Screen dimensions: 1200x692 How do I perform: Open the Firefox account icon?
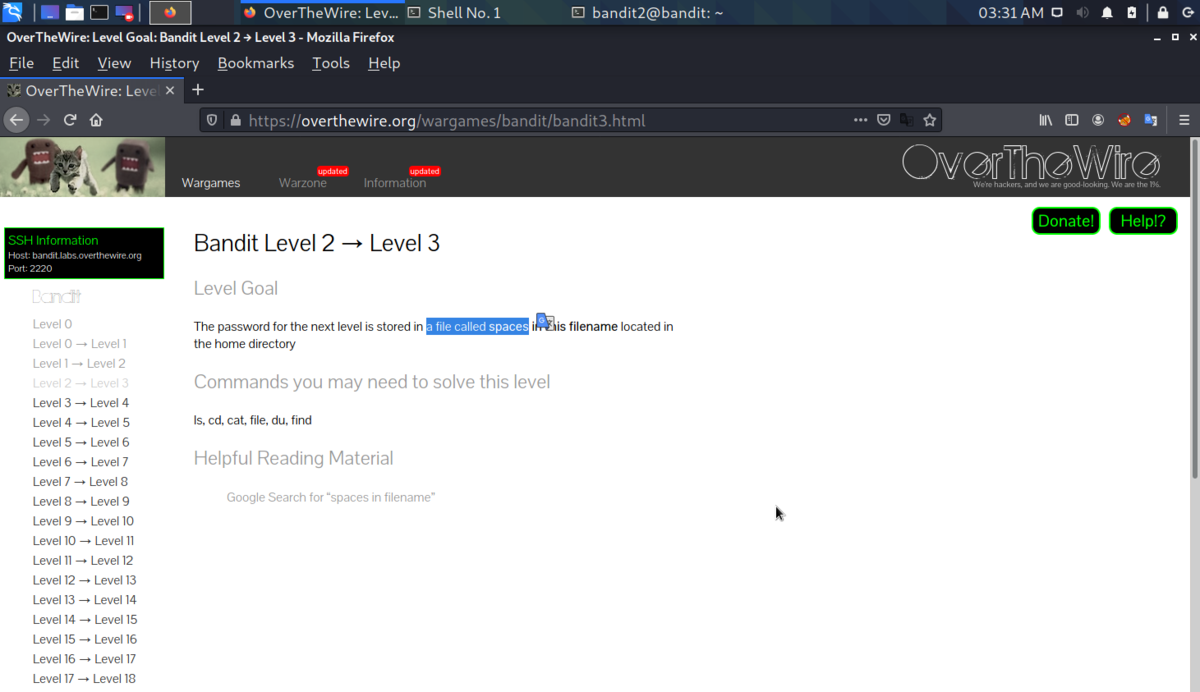[1098, 120]
